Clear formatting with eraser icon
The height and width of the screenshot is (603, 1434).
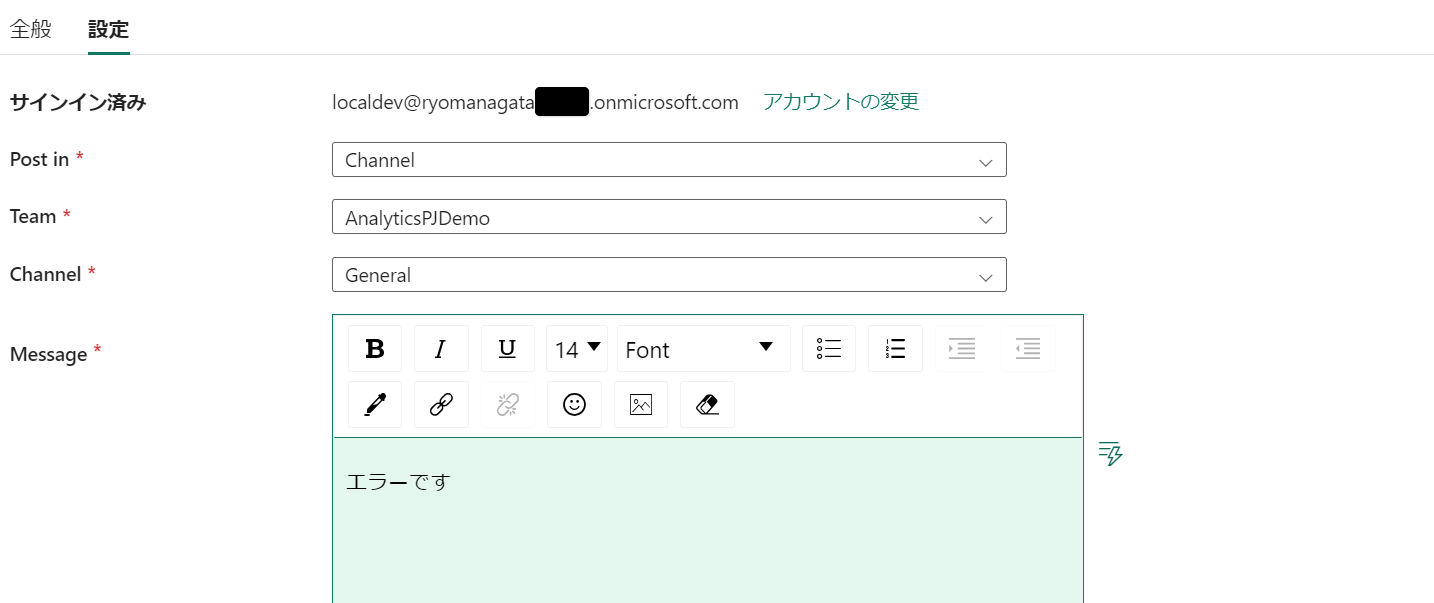coord(707,405)
